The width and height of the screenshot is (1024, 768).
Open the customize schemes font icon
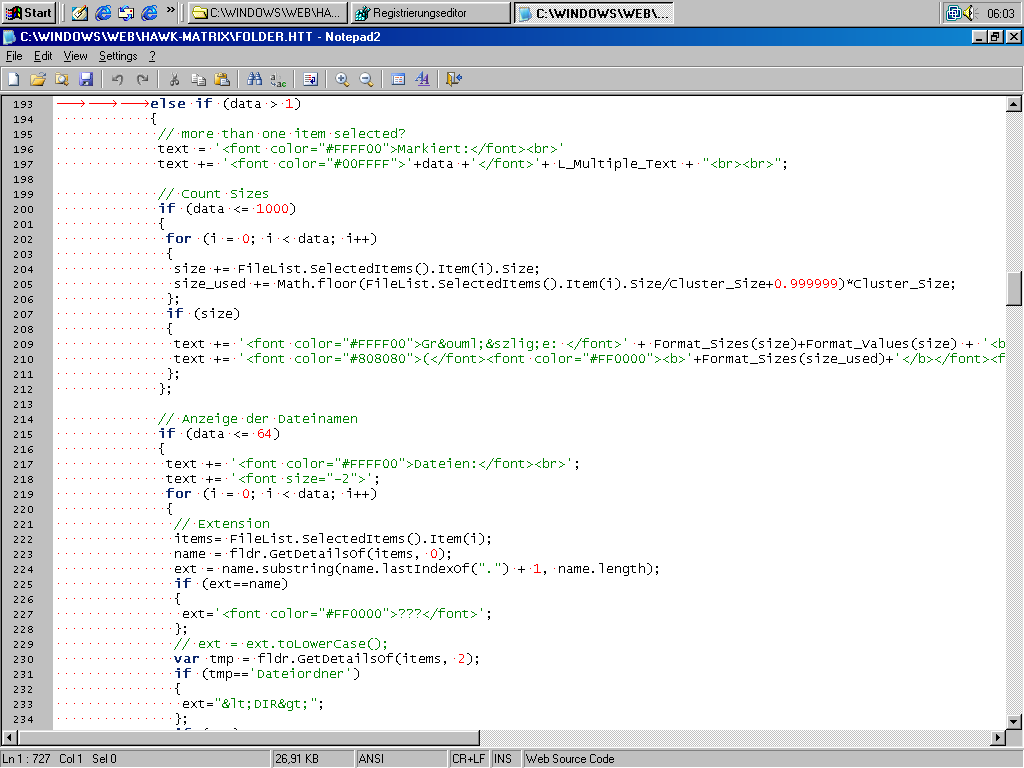click(423, 80)
